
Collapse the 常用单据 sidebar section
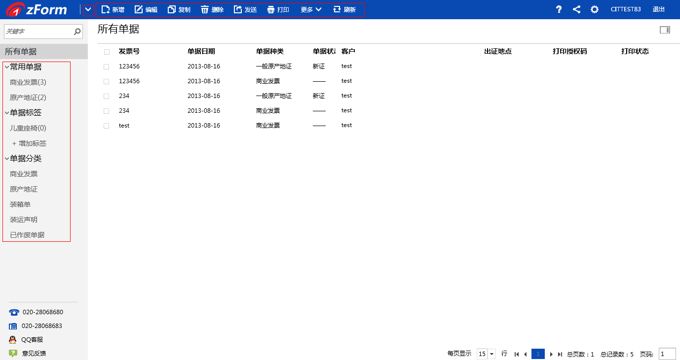click(7, 67)
